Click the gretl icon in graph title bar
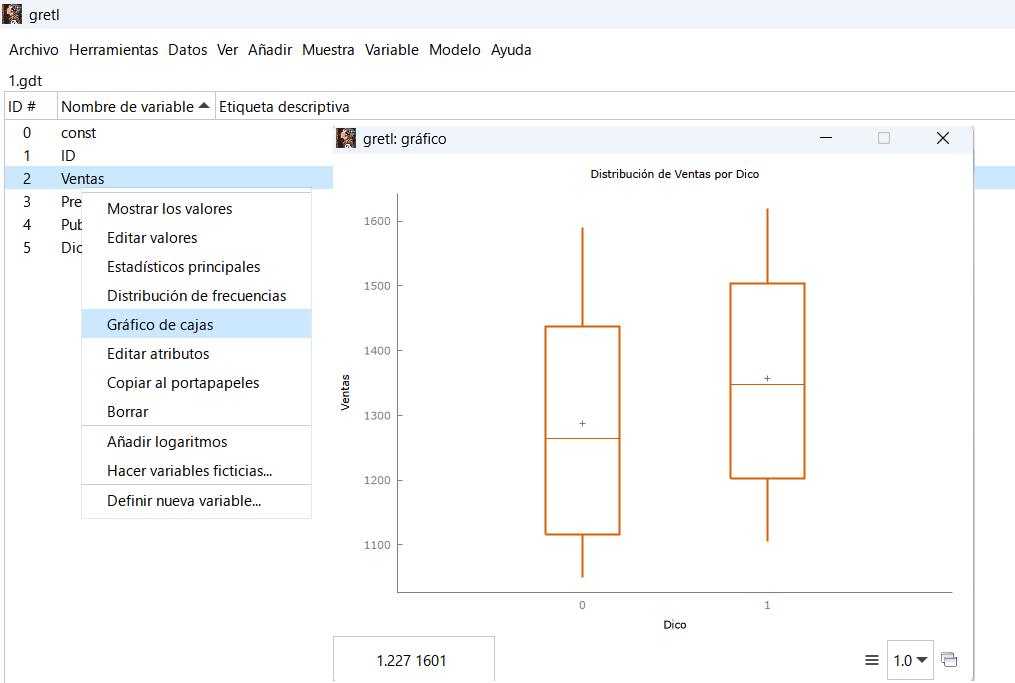 click(x=346, y=138)
